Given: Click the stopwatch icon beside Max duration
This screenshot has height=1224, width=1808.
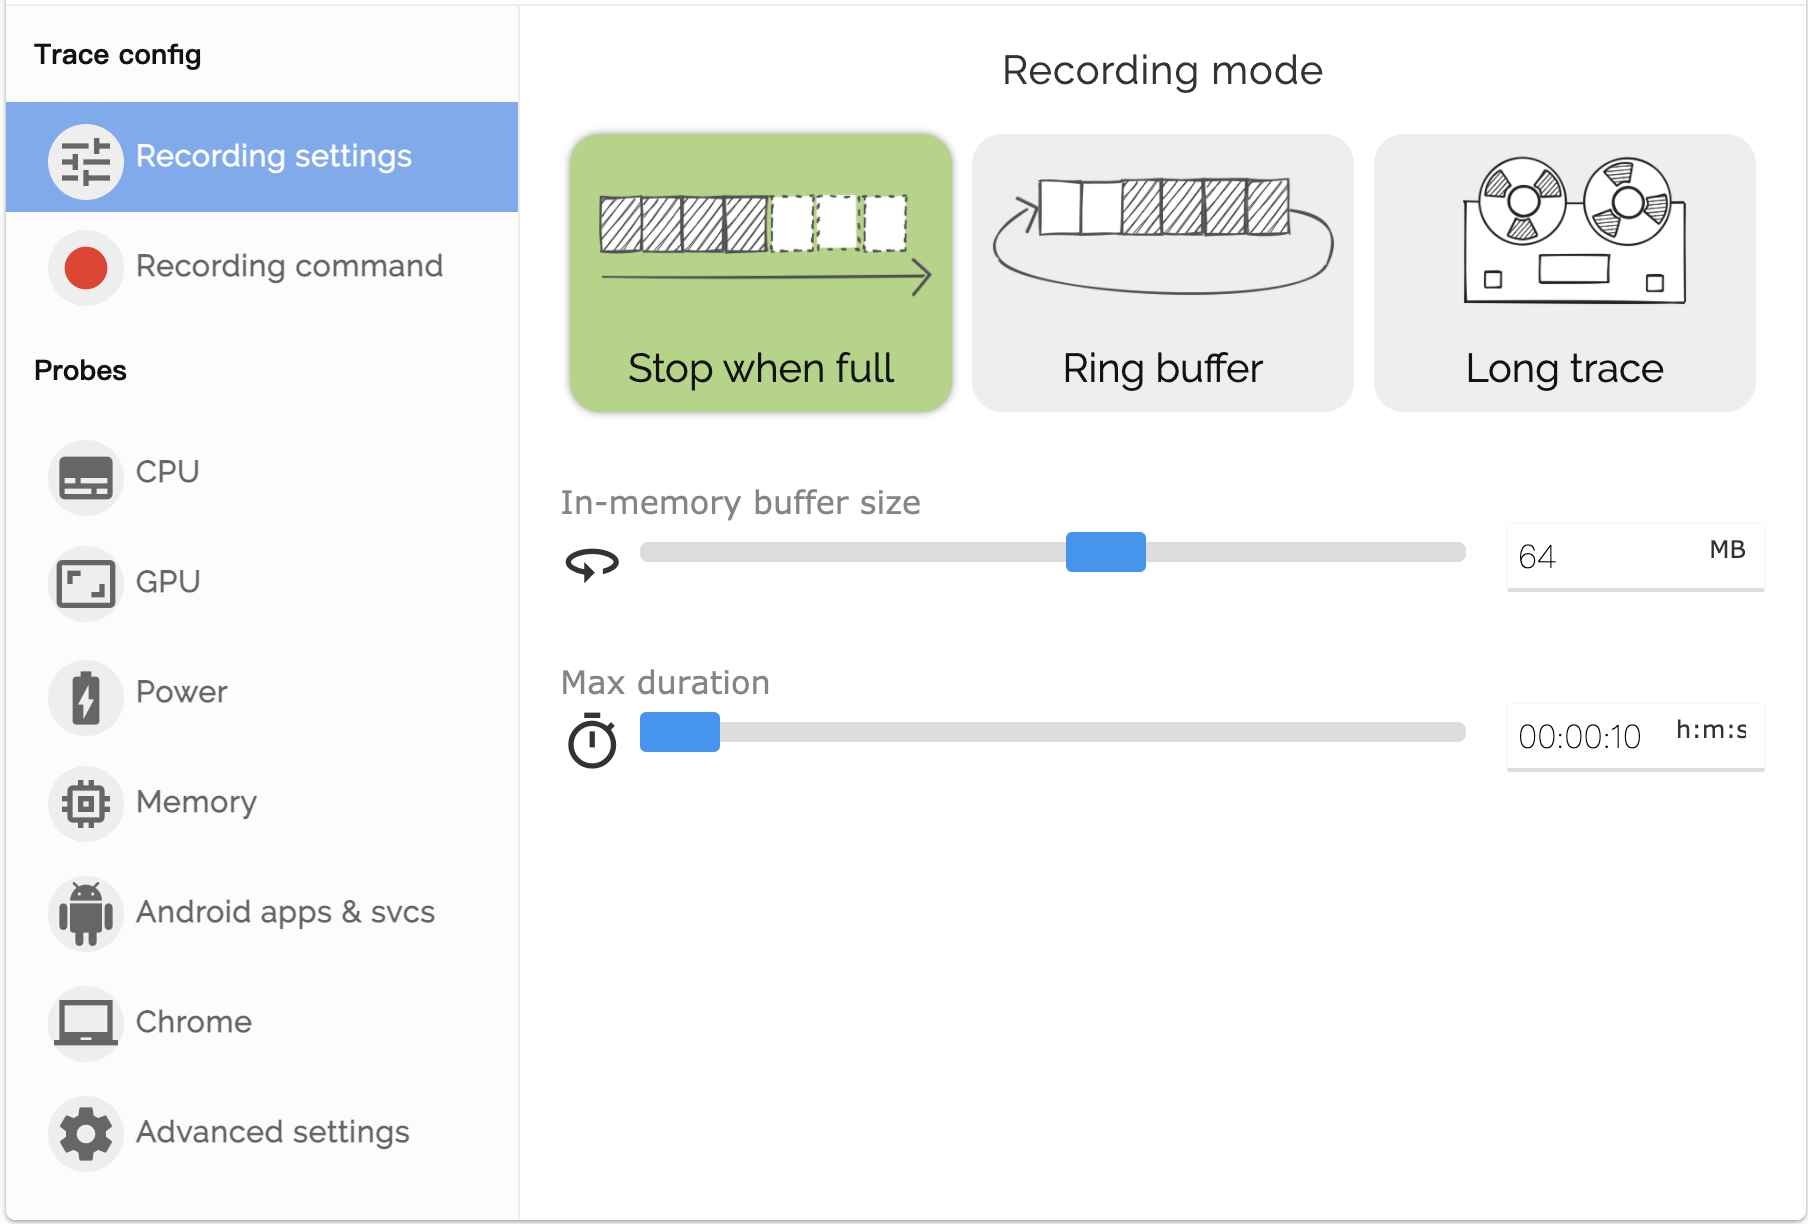Looking at the screenshot, I should pyautogui.click(x=592, y=741).
